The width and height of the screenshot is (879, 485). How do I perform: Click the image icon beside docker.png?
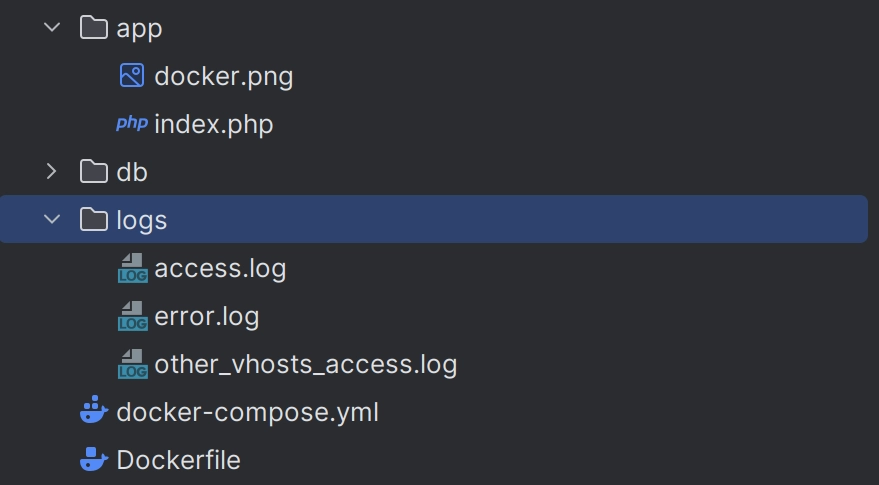[132, 75]
